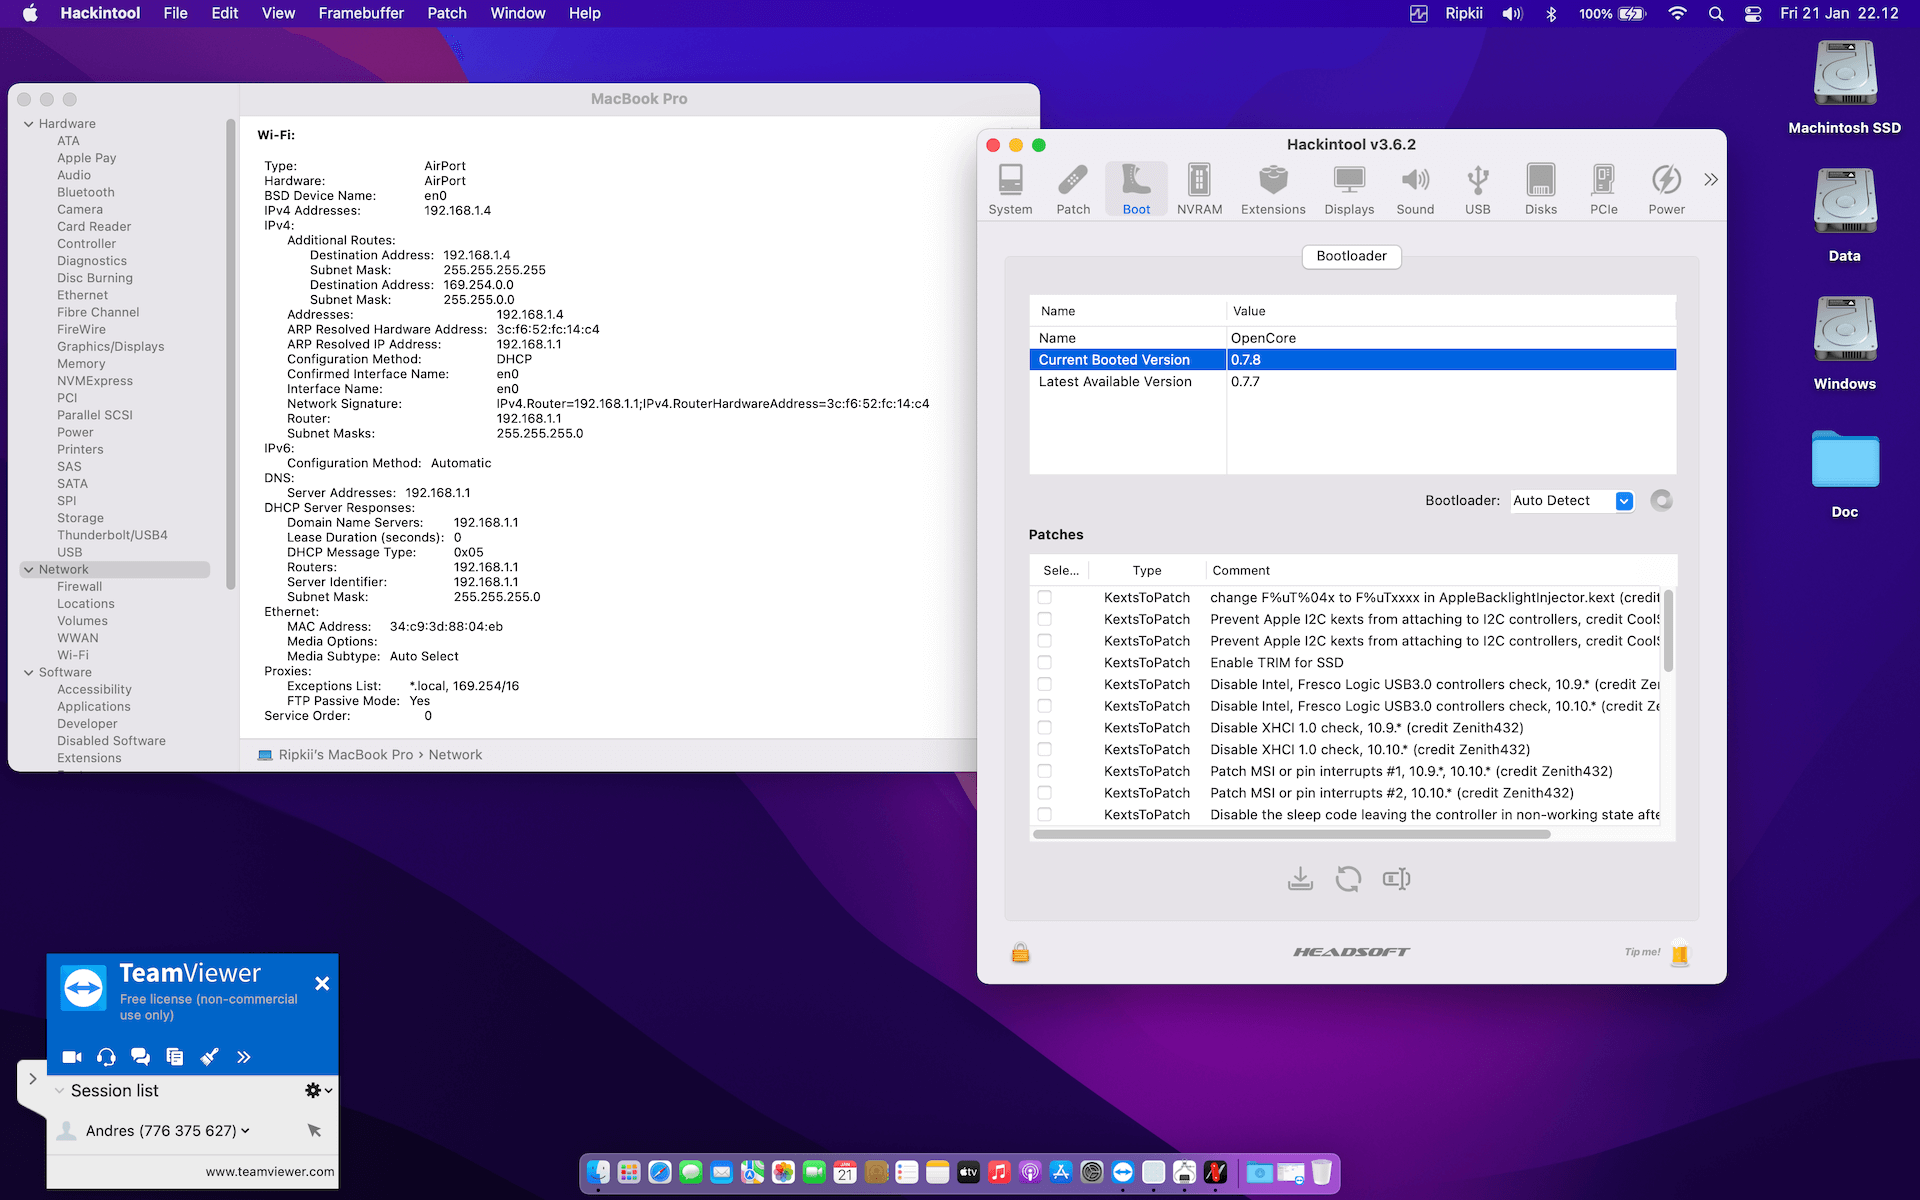This screenshot has width=1920, height=1200.
Task: Open the System tab in Hackintool toolbar
Action: (x=1010, y=189)
